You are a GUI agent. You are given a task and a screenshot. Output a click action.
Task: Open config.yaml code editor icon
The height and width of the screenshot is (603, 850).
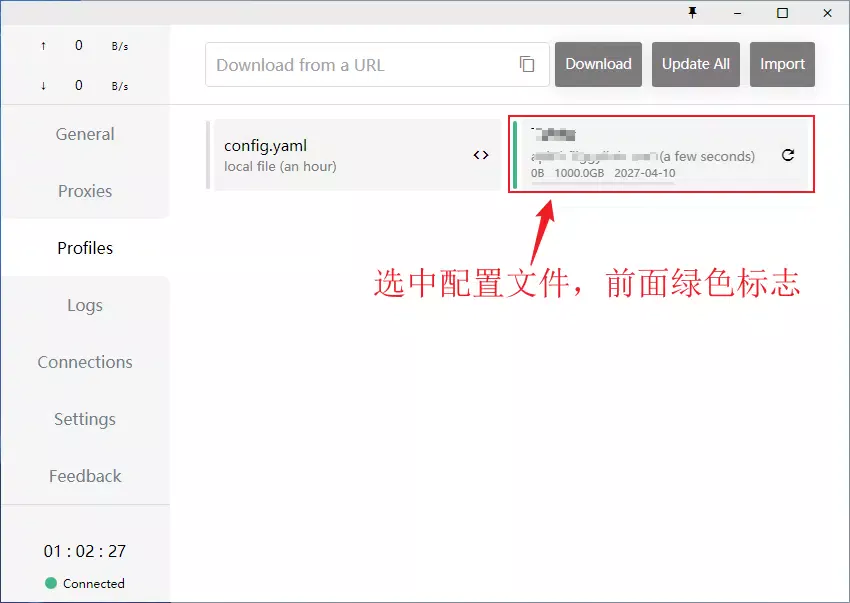pyautogui.click(x=481, y=155)
